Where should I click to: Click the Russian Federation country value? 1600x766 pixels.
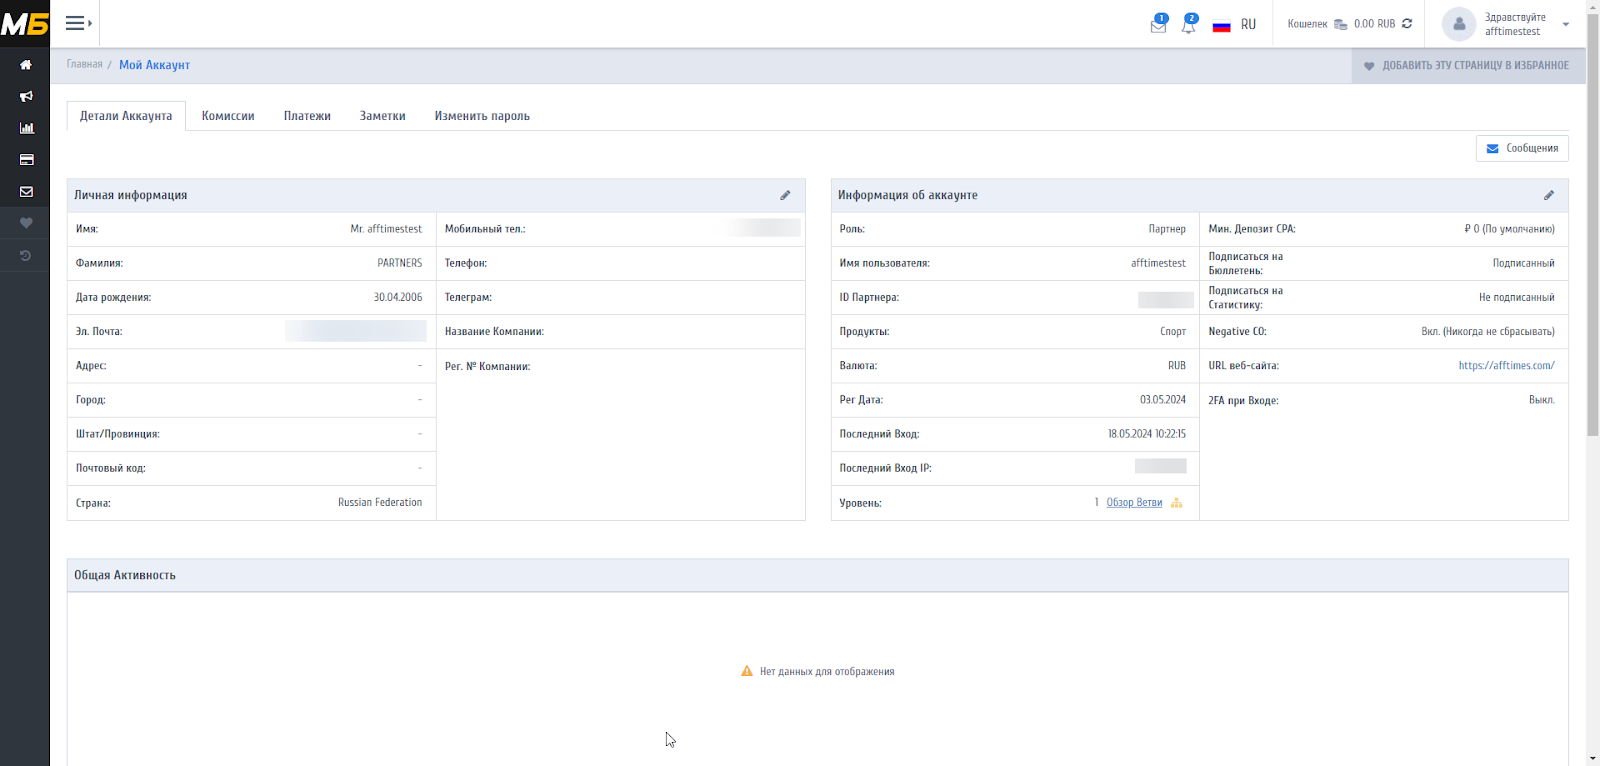tap(380, 503)
